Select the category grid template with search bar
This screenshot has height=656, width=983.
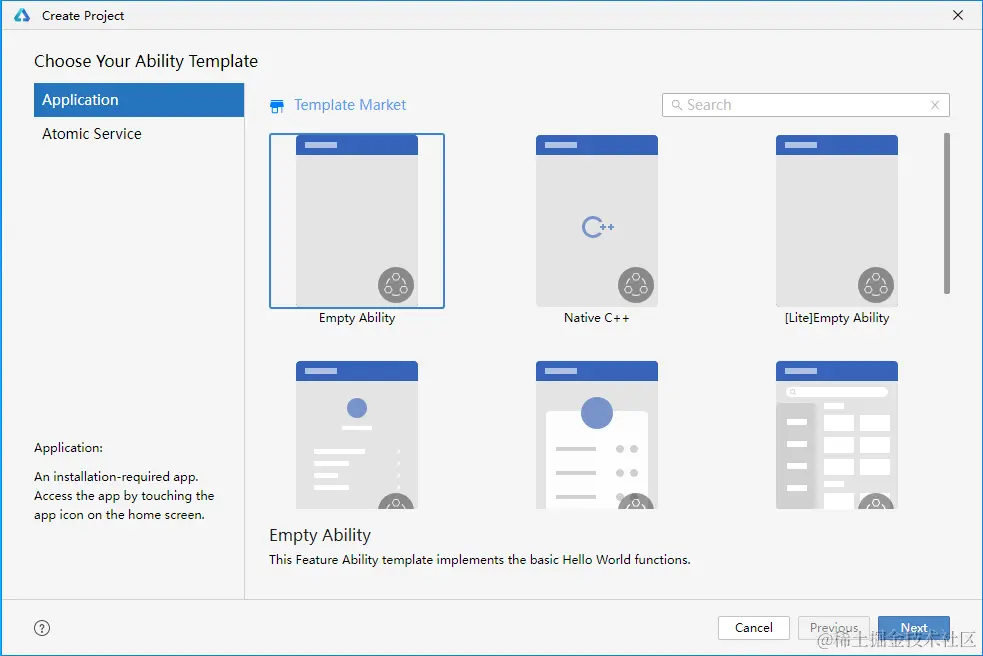pos(837,435)
